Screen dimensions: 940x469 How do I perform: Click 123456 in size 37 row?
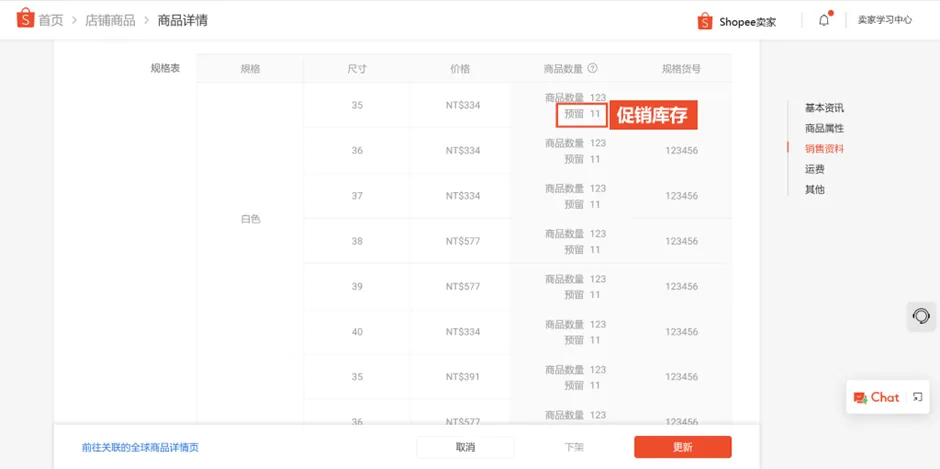click(681, 196)
